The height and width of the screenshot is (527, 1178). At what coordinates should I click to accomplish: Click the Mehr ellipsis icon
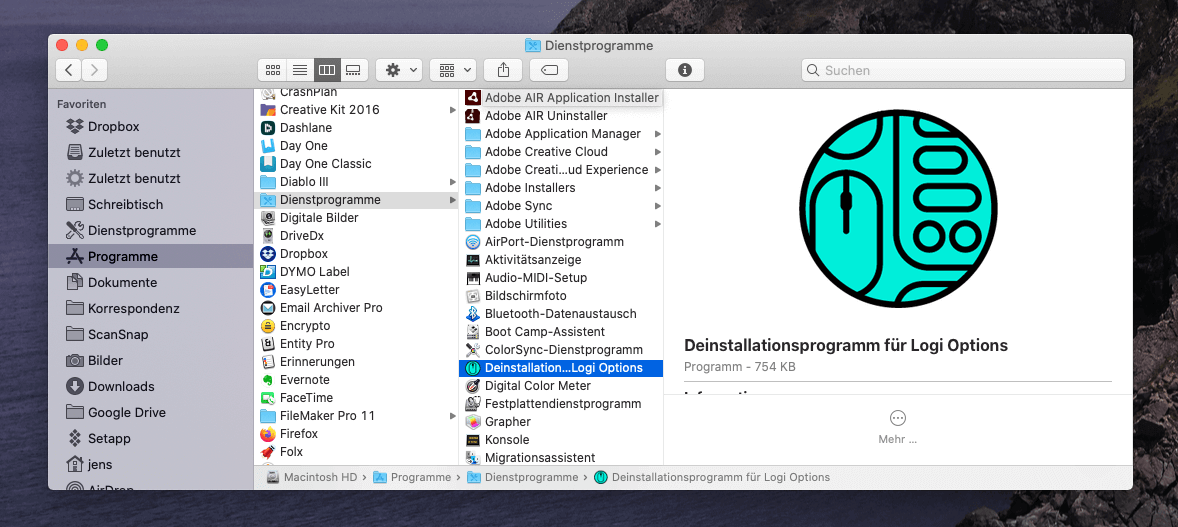897,418
